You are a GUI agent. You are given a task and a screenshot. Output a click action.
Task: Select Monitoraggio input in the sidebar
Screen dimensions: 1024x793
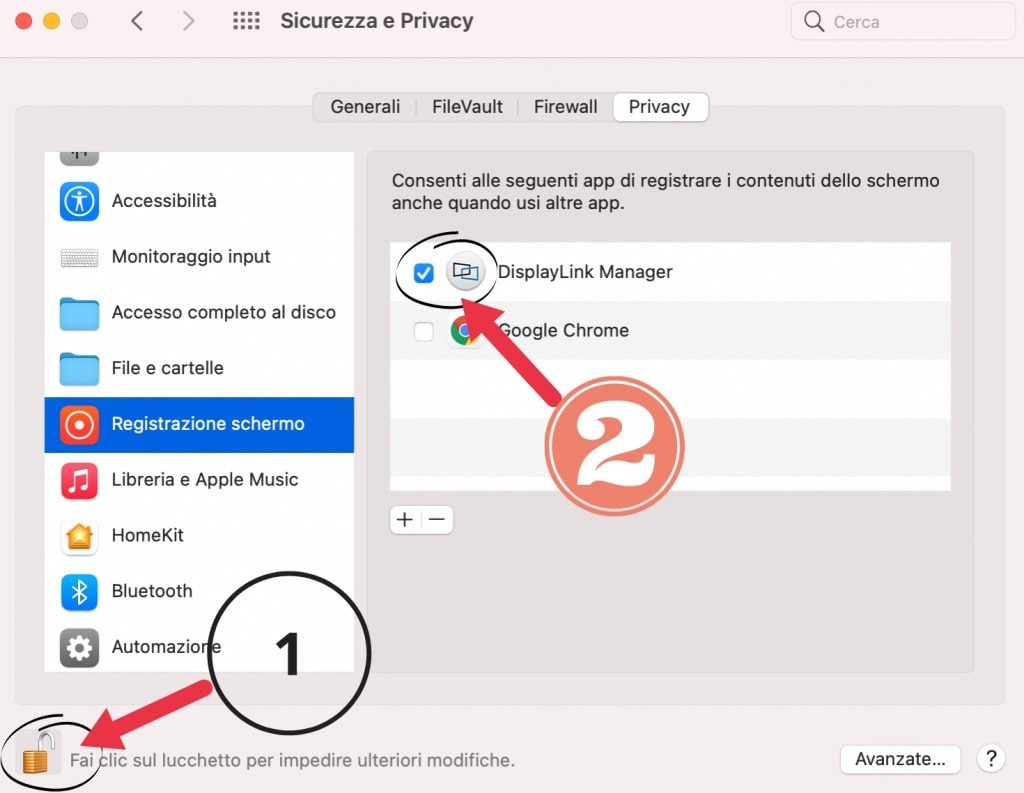tap(191, 257)
